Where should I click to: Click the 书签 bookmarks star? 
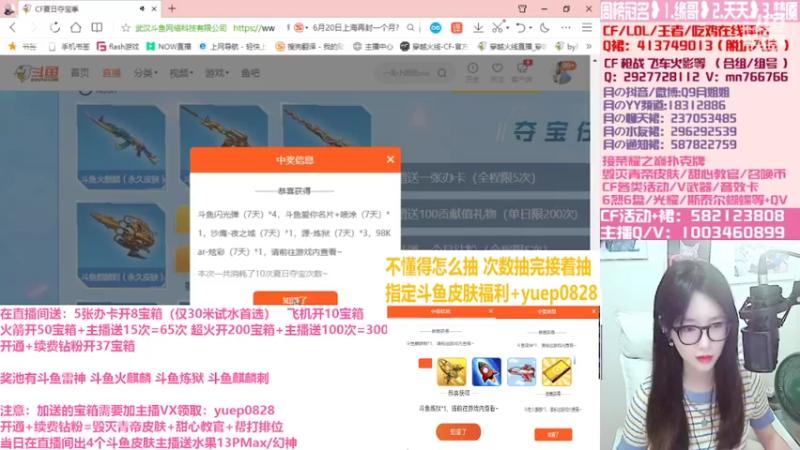point(12,46)
